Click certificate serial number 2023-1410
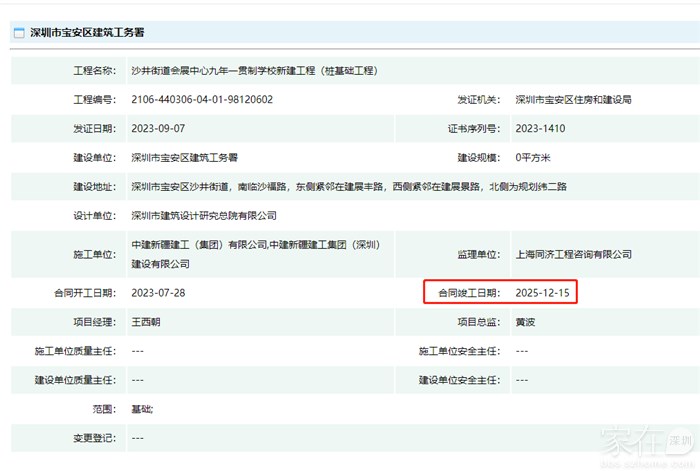This screenshot has height=471, width=700. click(540, 129)
